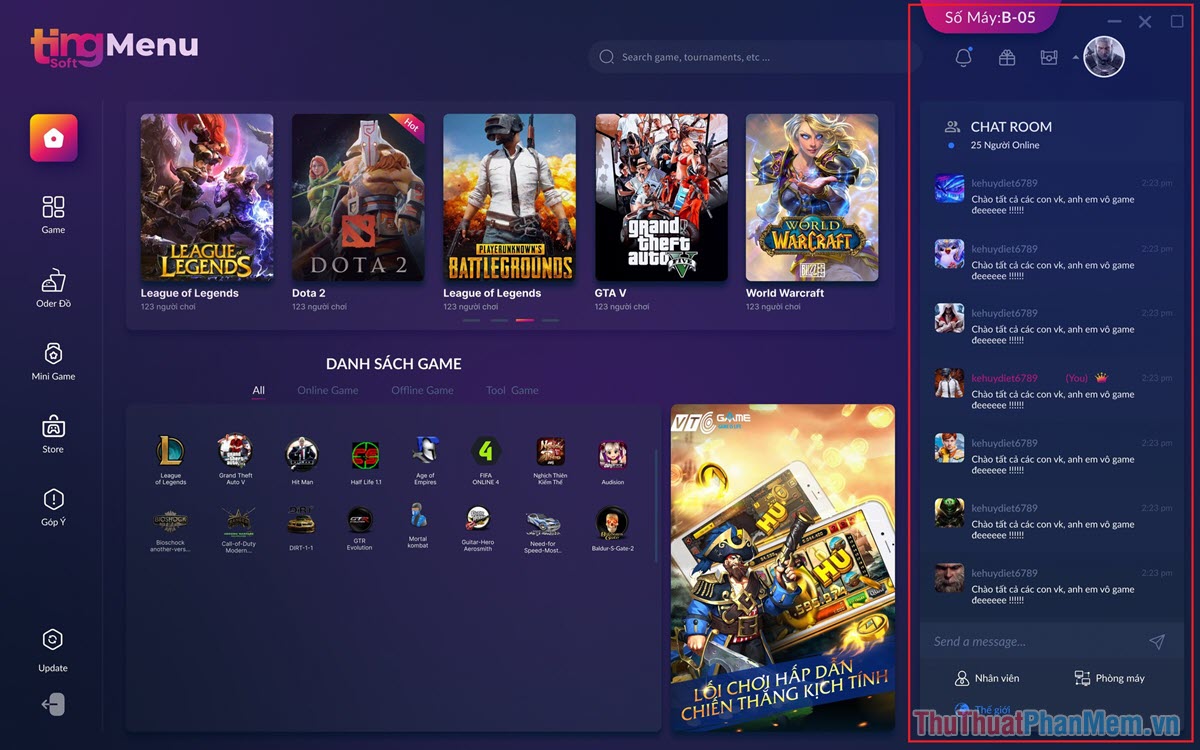Click the Update sidebar icon
Image resolution: width=1200 pixels, height=750 pixels.
coord(52,640)
